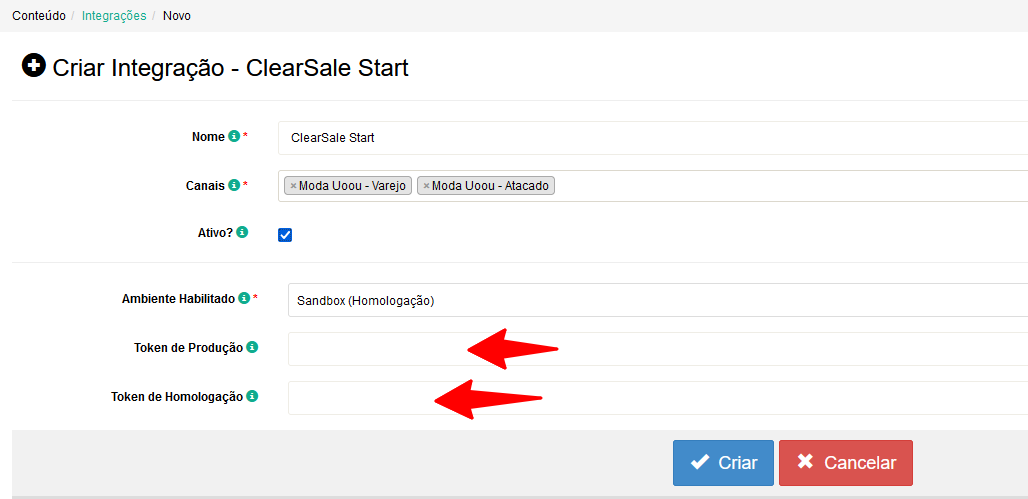
Task: Click the info icon next to Ativo?
Action: point(242,232)
